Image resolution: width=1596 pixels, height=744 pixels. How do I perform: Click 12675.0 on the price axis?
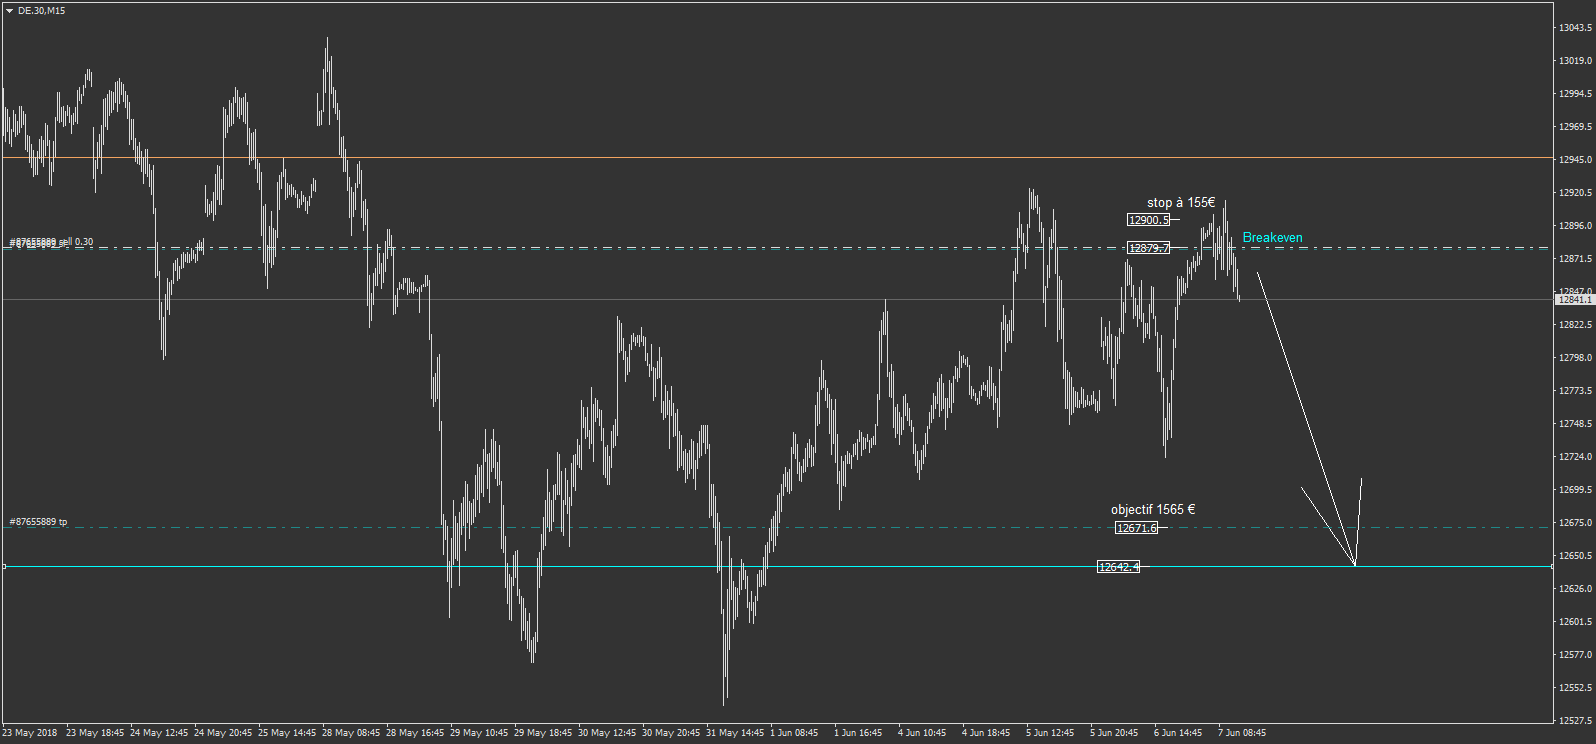point(1575,523)
